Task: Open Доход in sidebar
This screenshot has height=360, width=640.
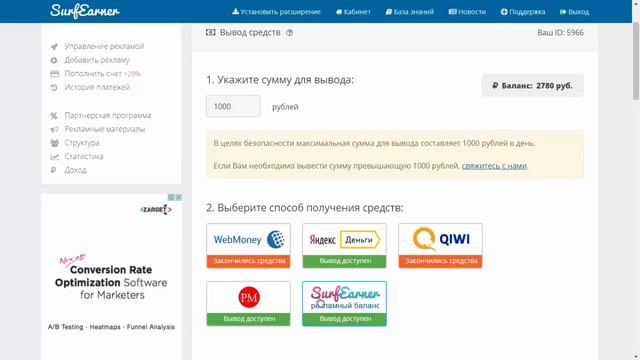Action: [76, 170]
